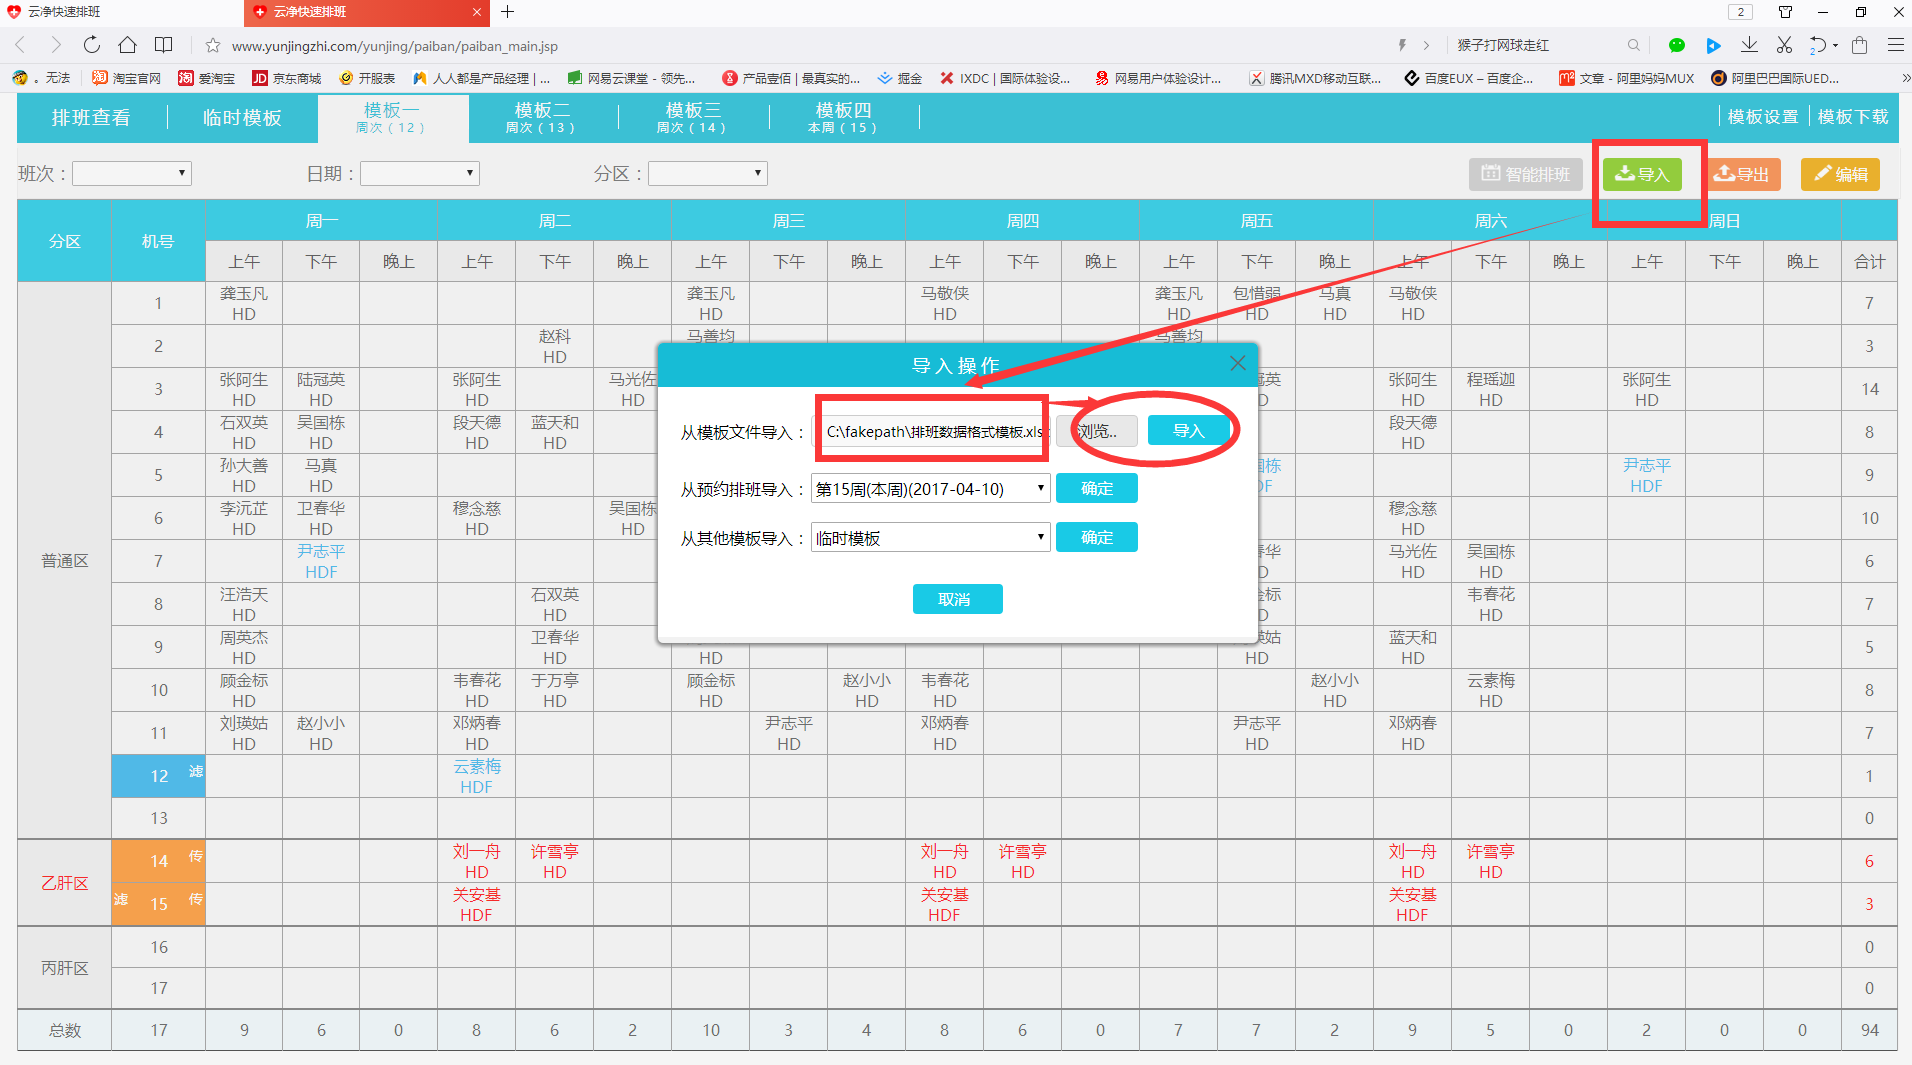Open the 排班查看 tab

pos(91,117)
